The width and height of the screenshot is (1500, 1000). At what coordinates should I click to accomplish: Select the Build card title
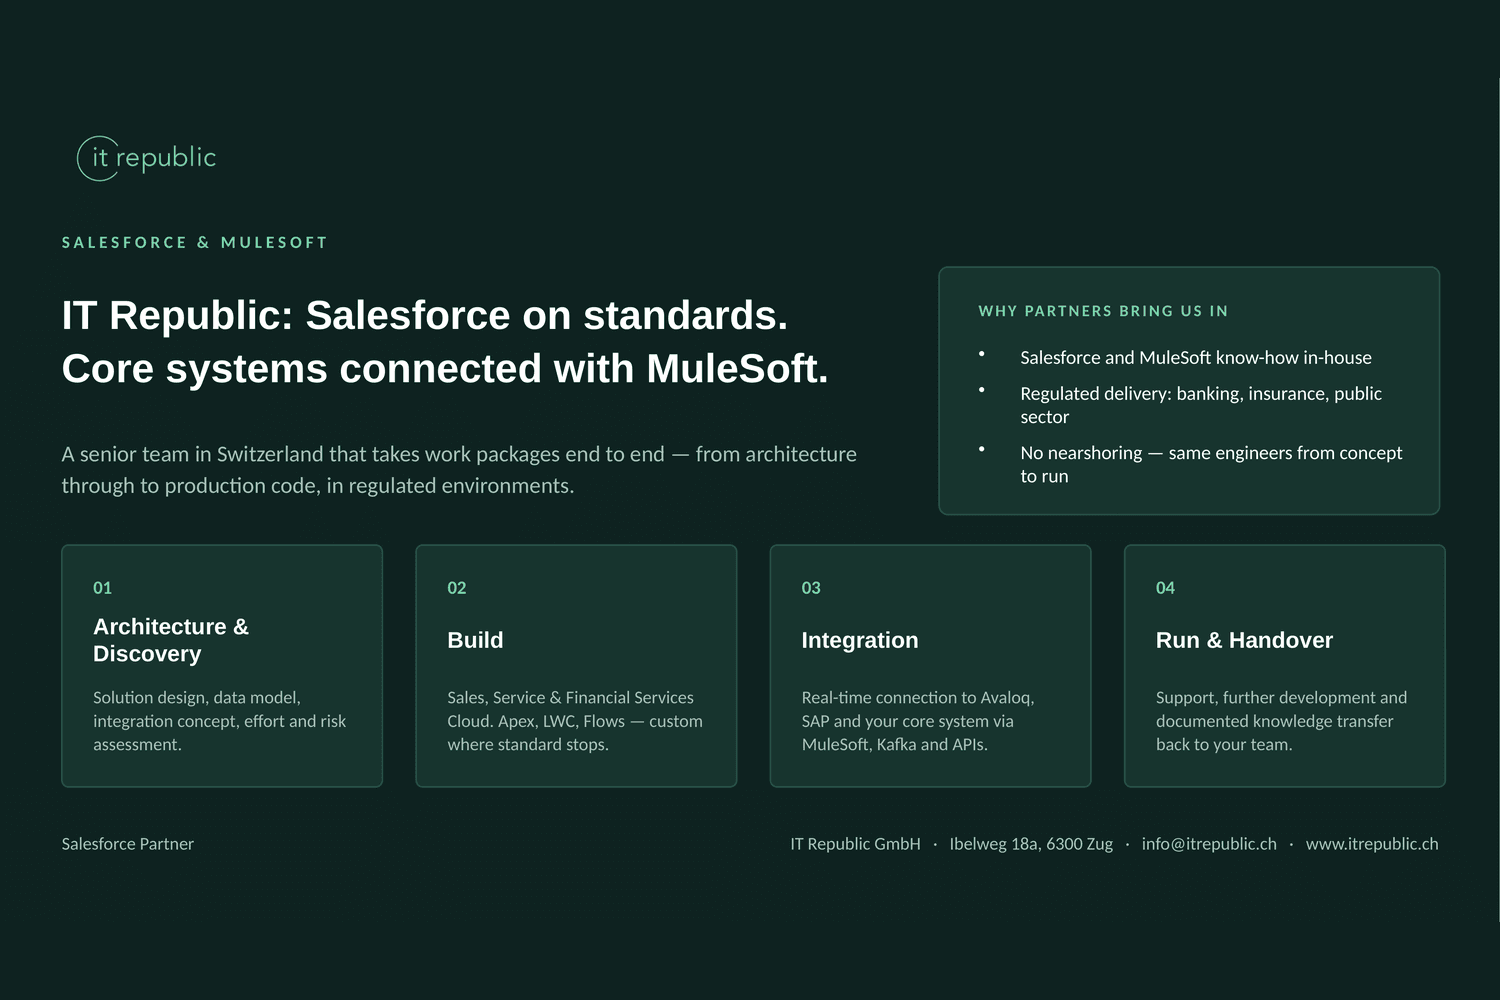point(475,640)
